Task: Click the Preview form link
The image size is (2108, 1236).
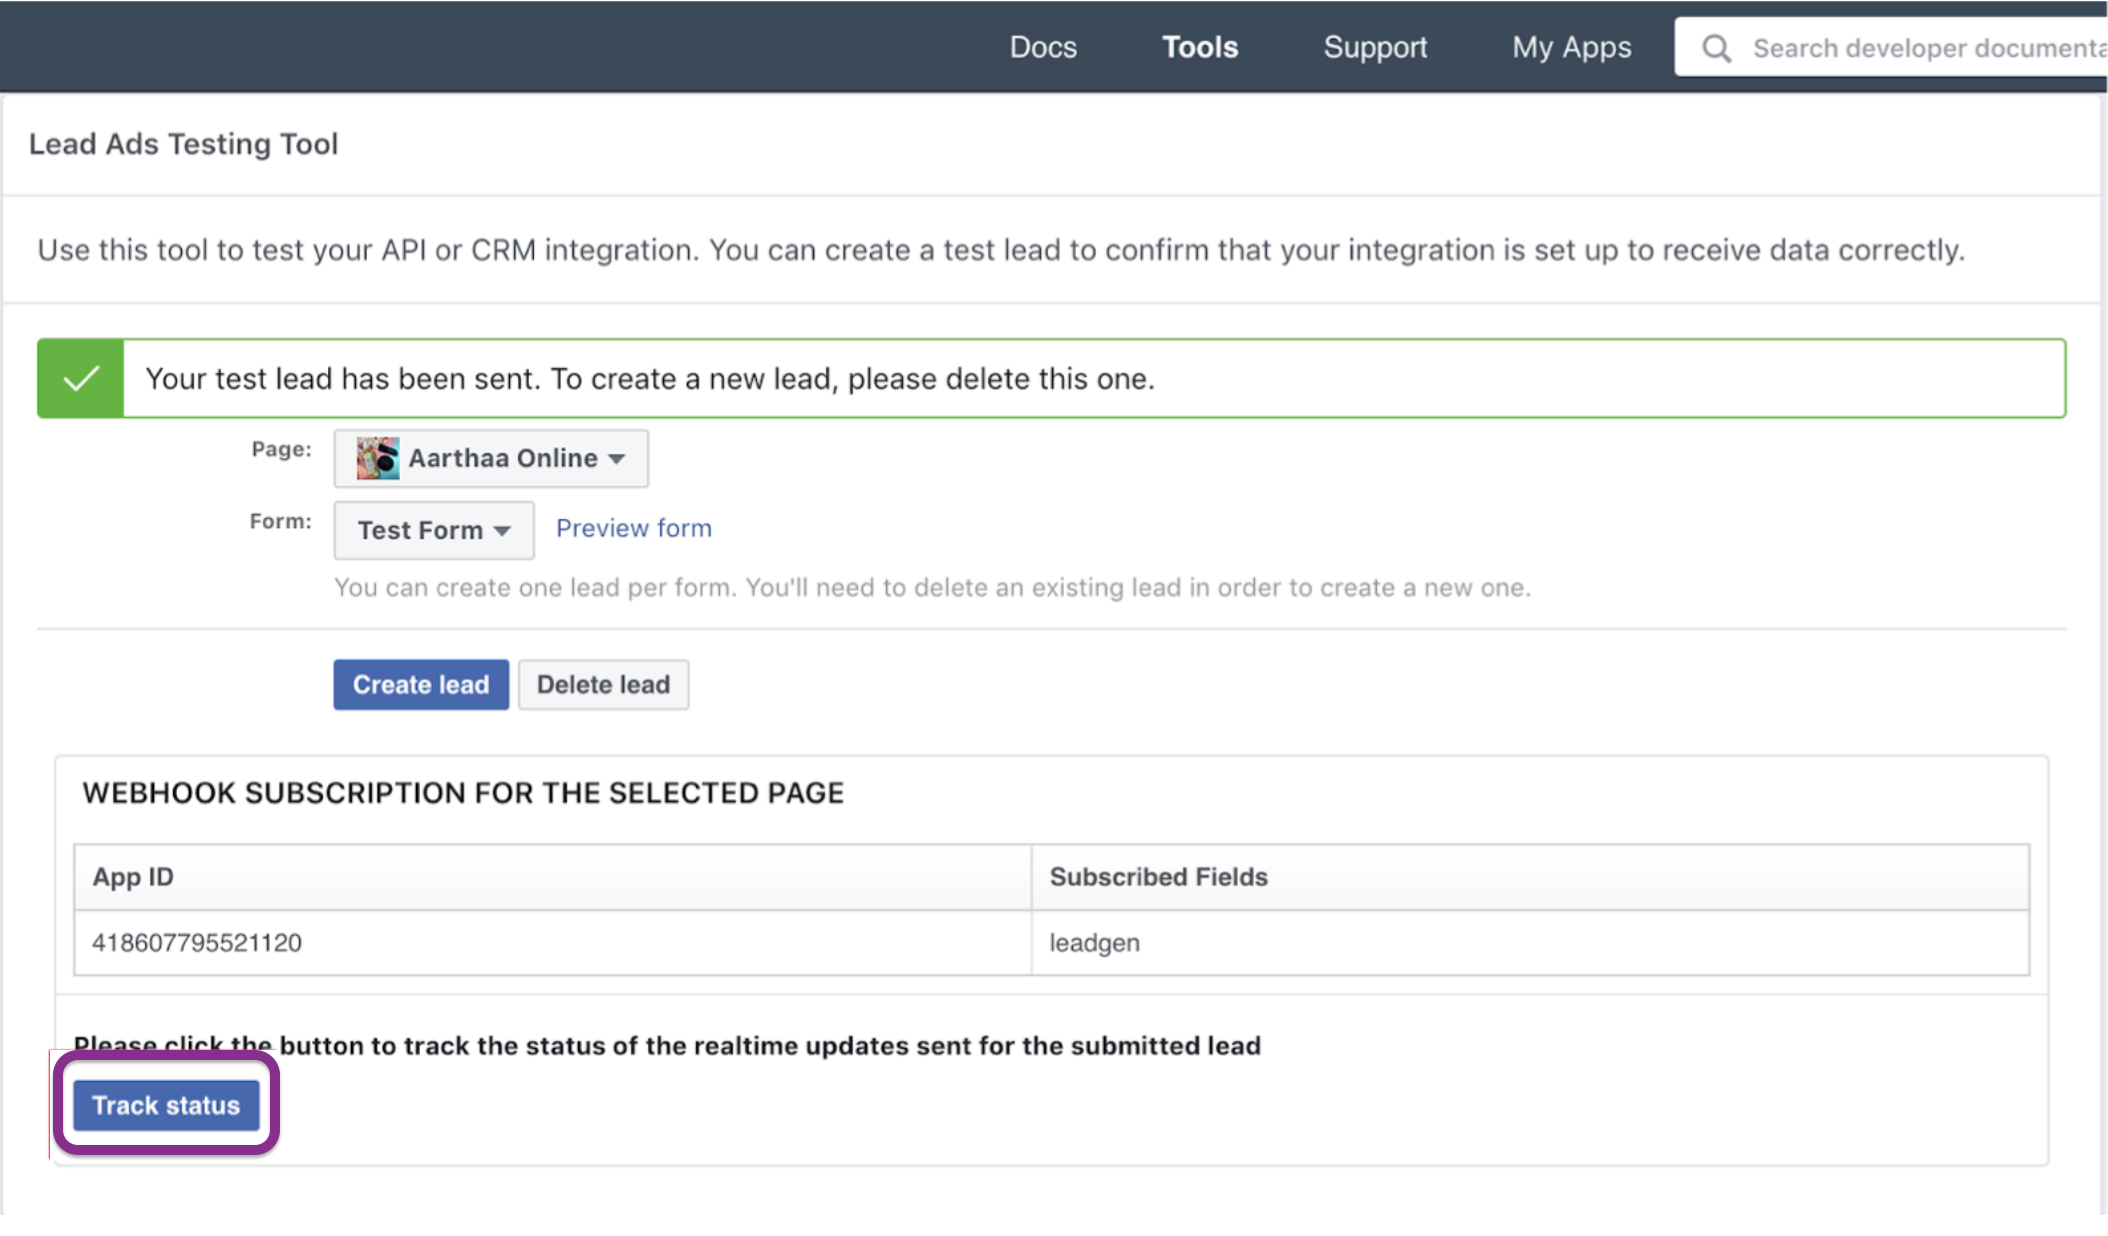Action: (x=634, y=528)
